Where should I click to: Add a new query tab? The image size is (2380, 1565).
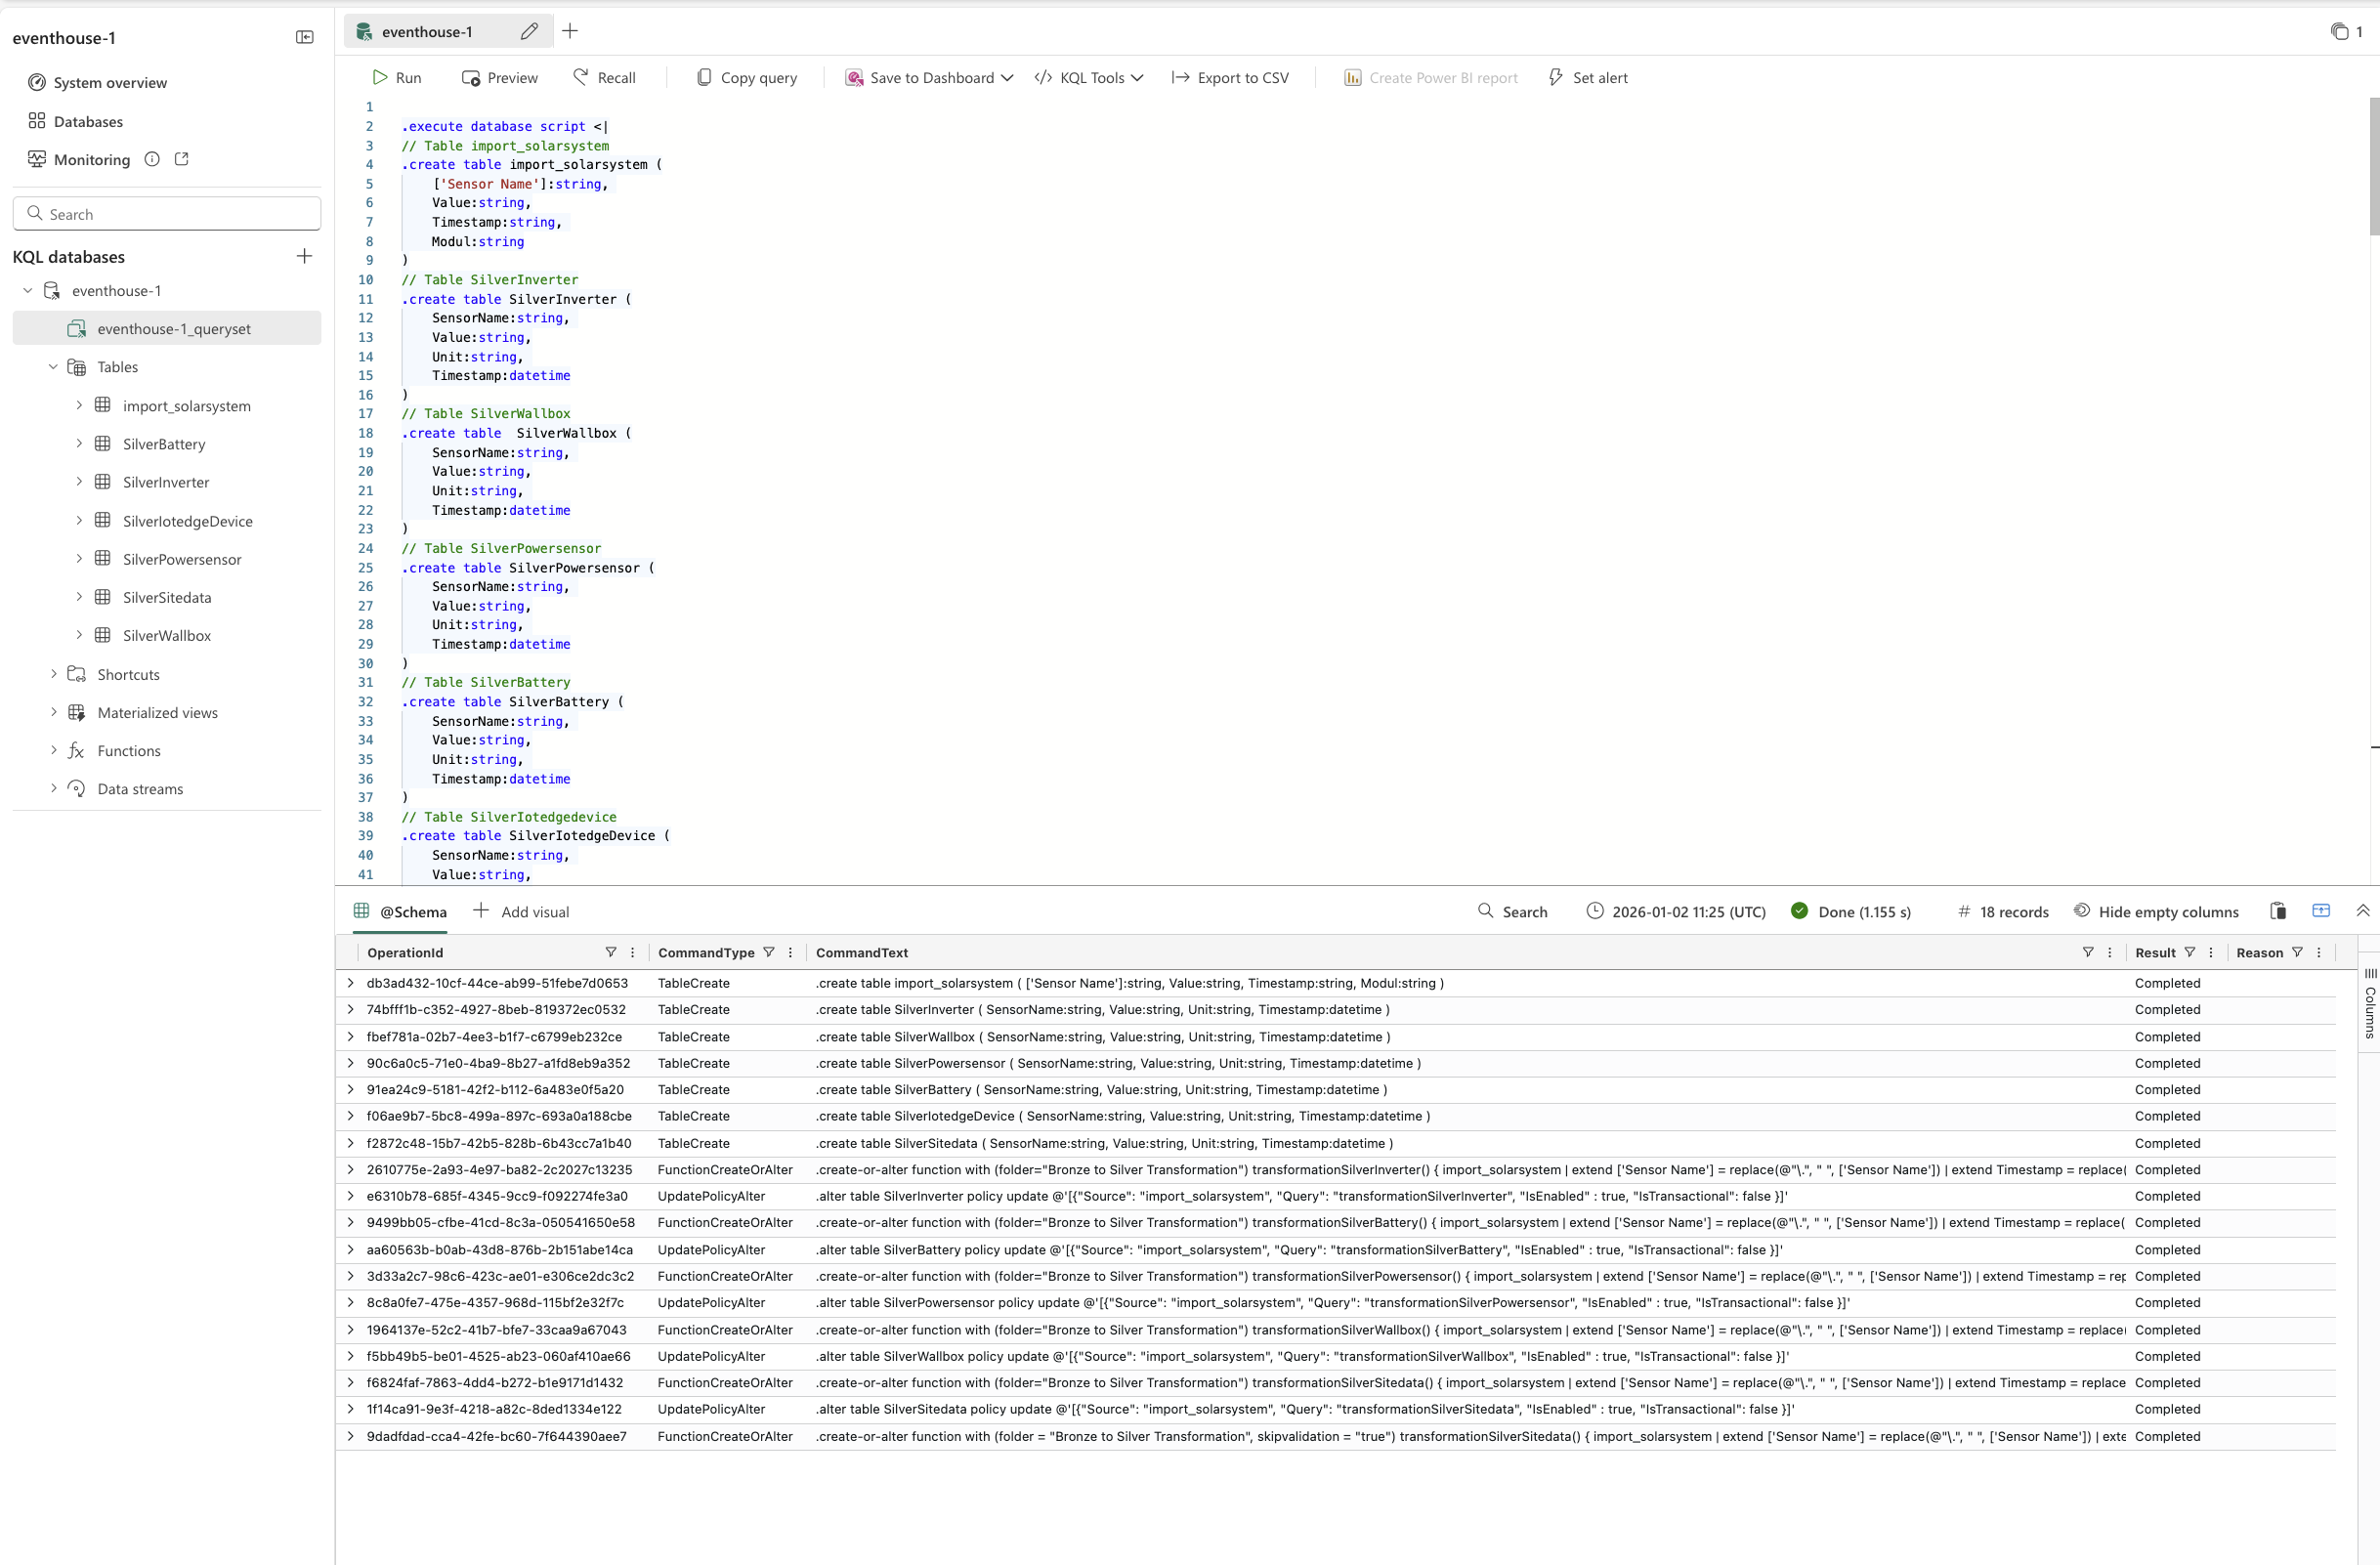tap(570, 32)
